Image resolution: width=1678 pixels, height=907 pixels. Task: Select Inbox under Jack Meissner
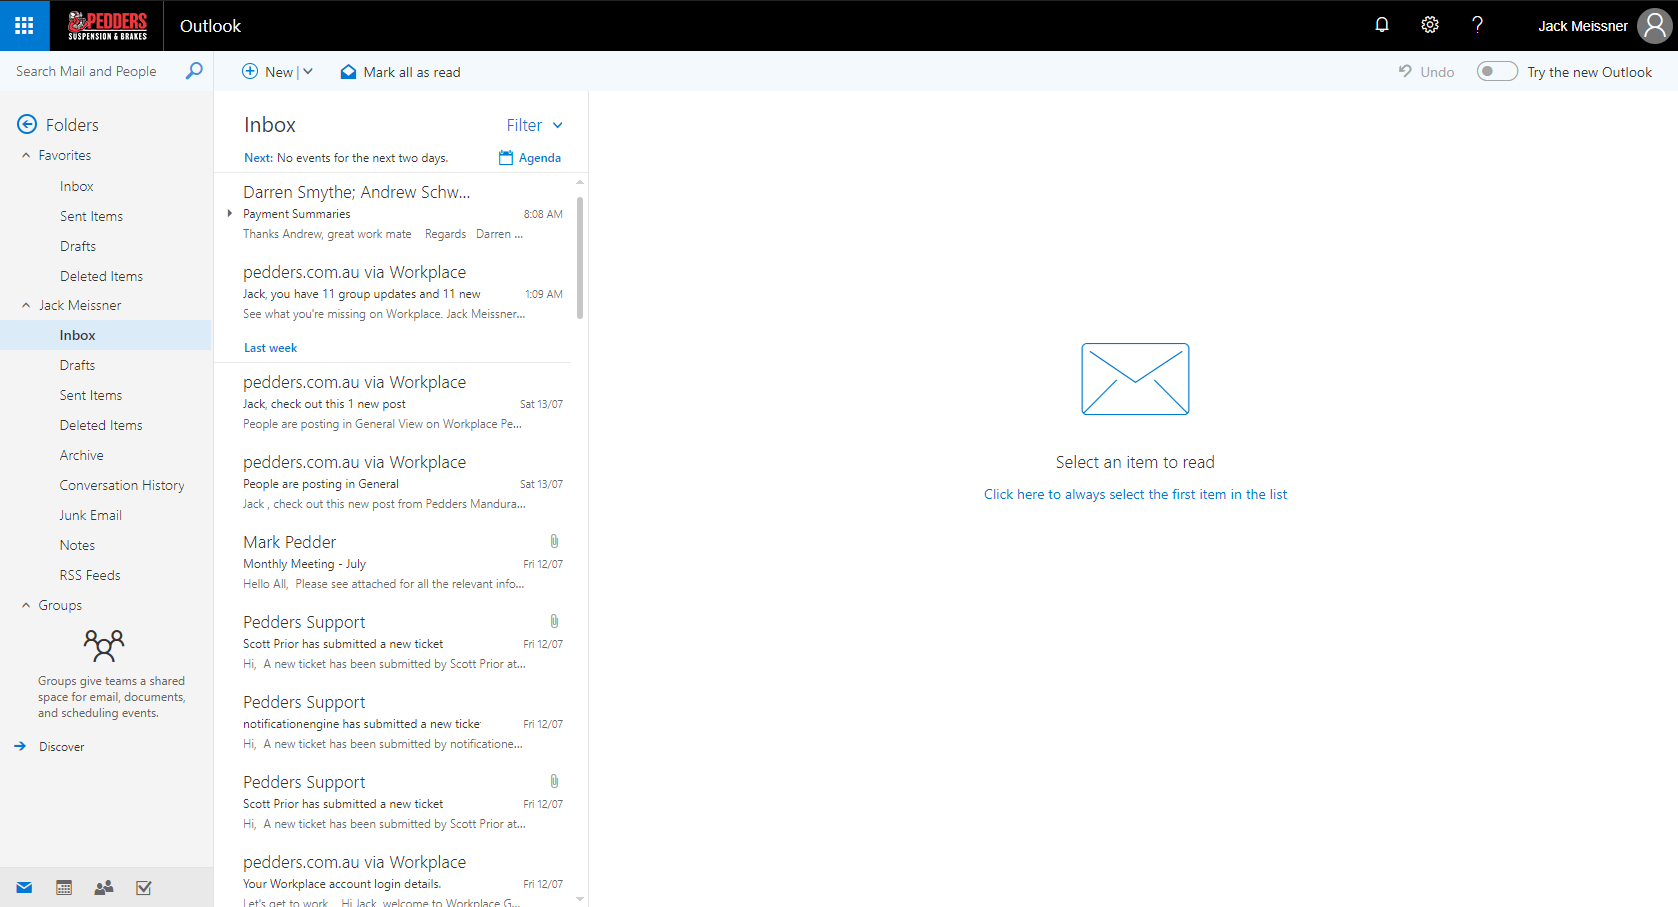(106, 335)
